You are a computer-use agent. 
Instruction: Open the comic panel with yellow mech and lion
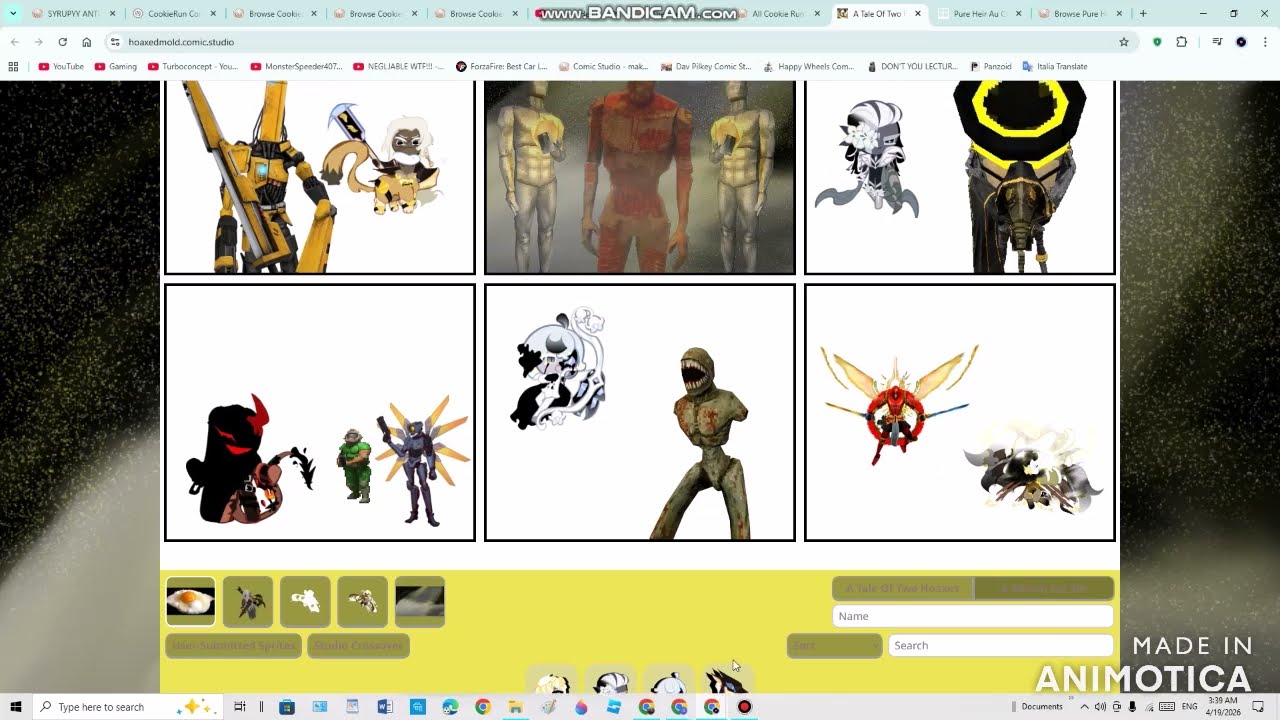[x=320, y=177]
